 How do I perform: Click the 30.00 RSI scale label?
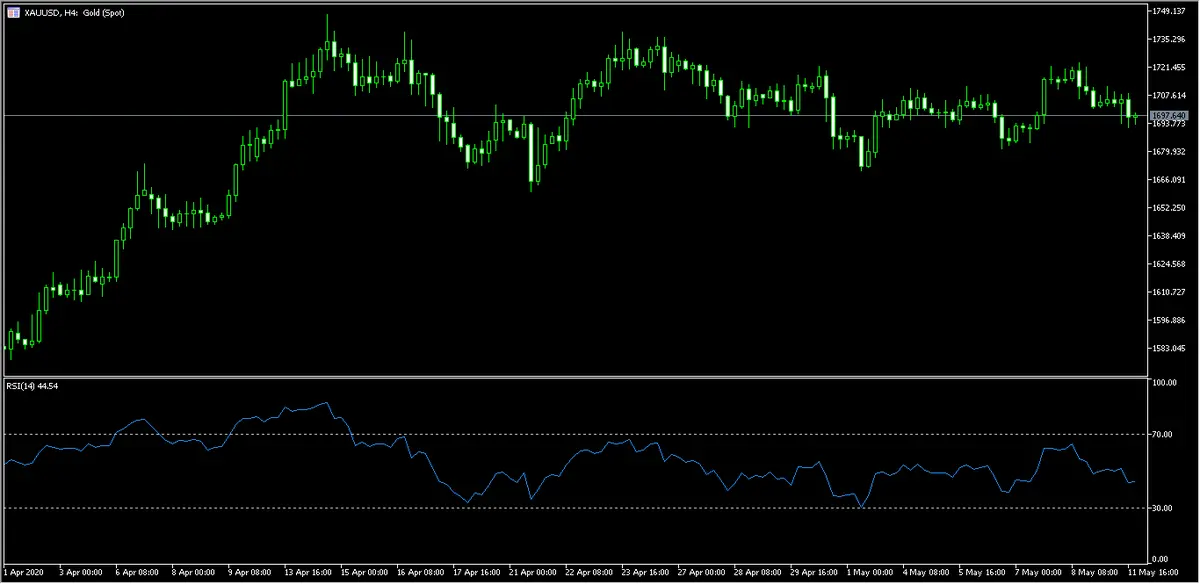1160,508
